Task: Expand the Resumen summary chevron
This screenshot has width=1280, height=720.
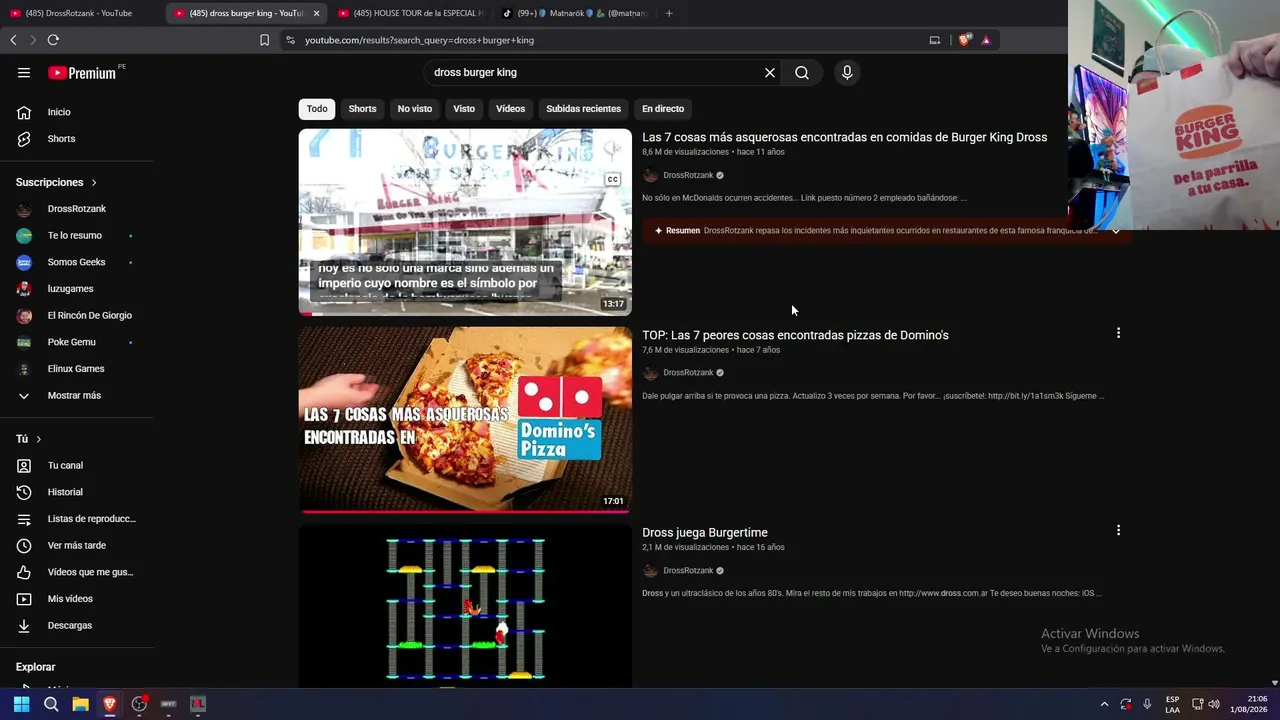Action: [x=1115, y=231]
